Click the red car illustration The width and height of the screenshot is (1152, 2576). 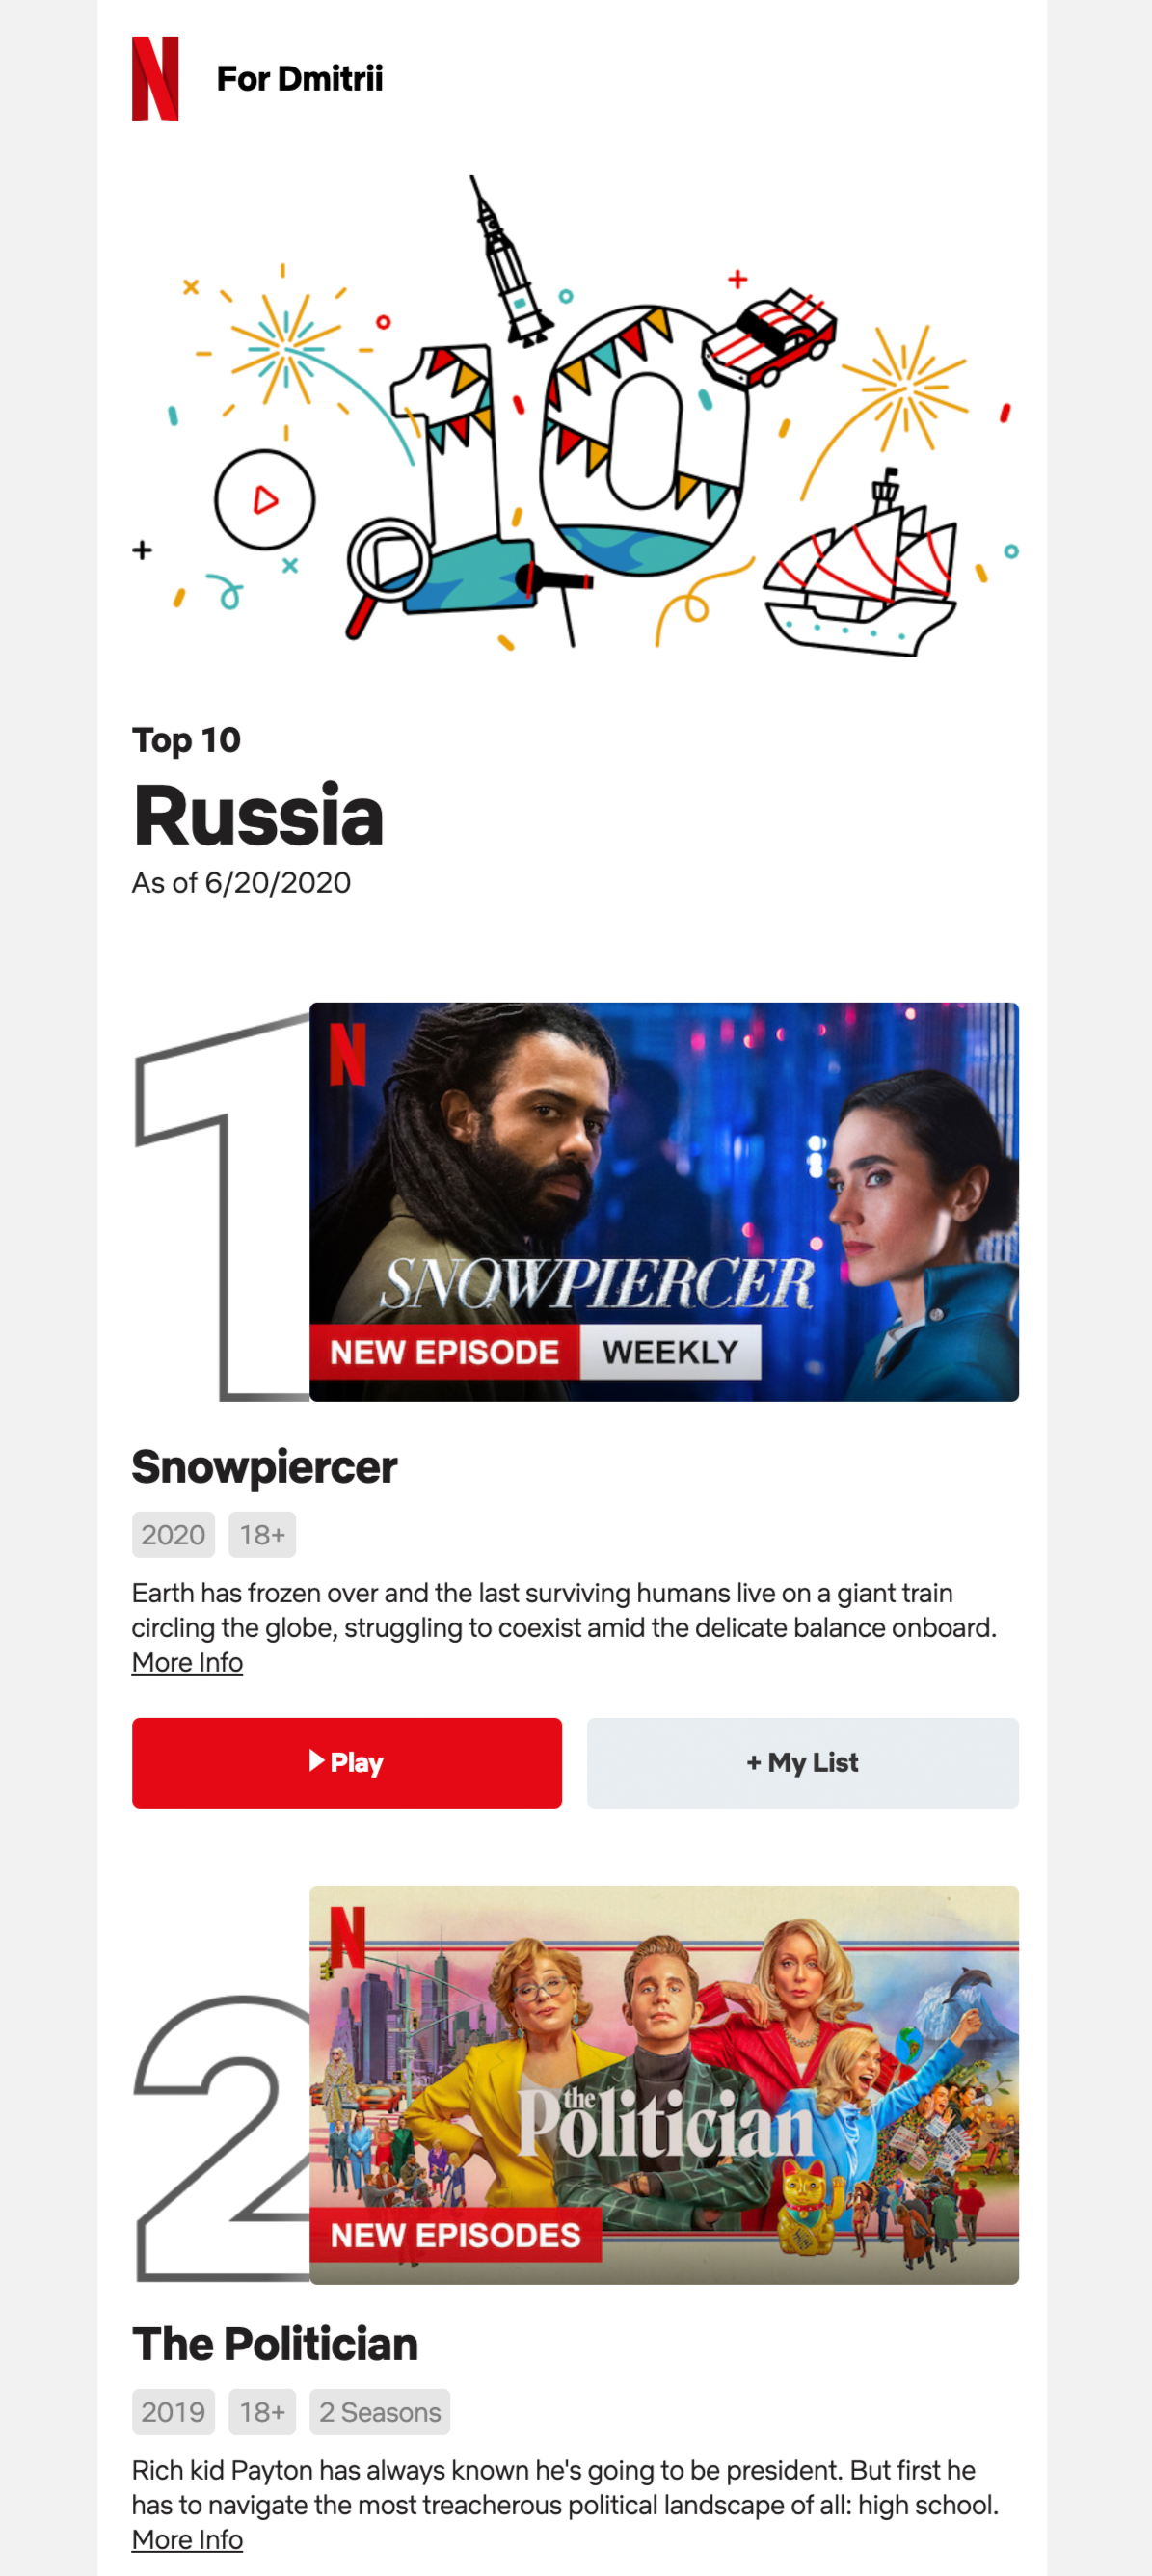[x=769, y=337]
